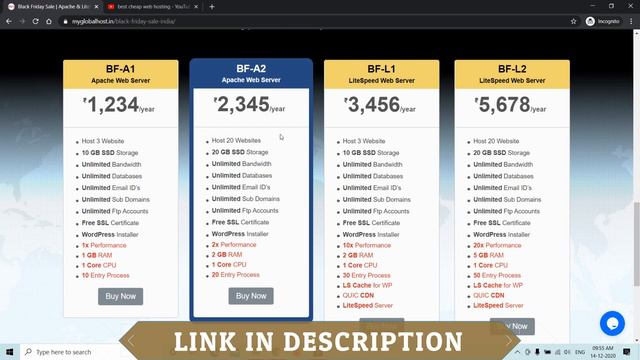Click 'WordPress Installer' in BF-A2

(x=240, y=234)
